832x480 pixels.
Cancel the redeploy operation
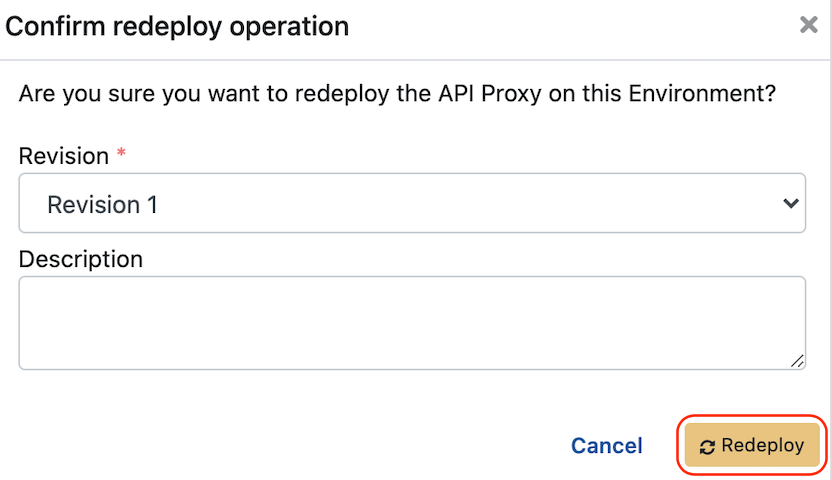click(x=606, y=446)
